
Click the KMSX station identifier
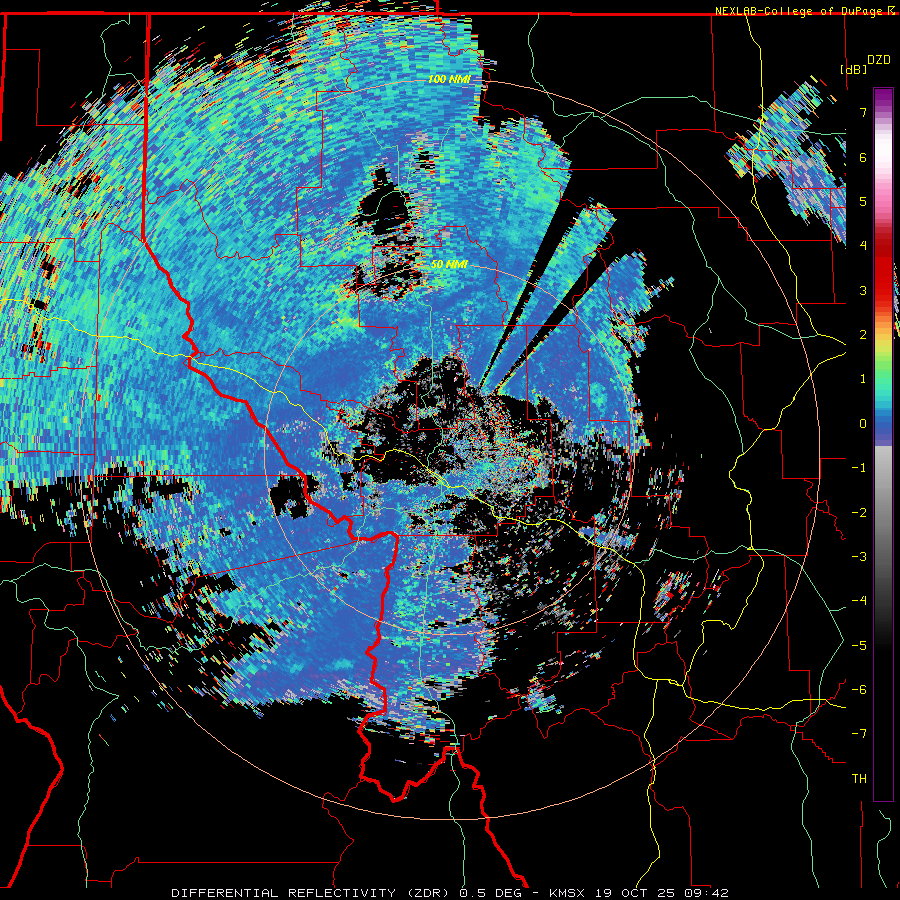coord(569,893)
